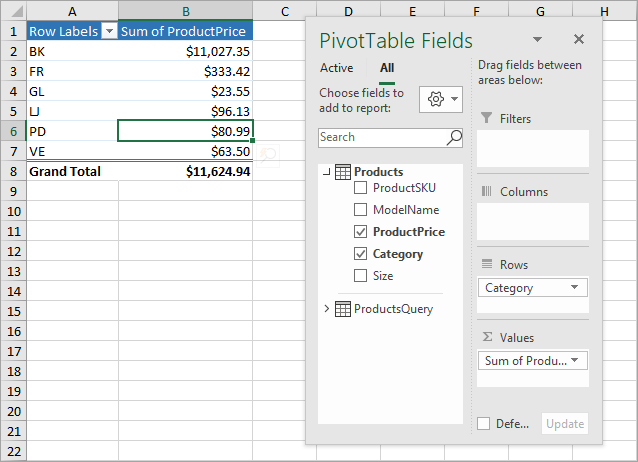Select row 2 header
This screenshot has width=638, height=462.
point(13,51)
